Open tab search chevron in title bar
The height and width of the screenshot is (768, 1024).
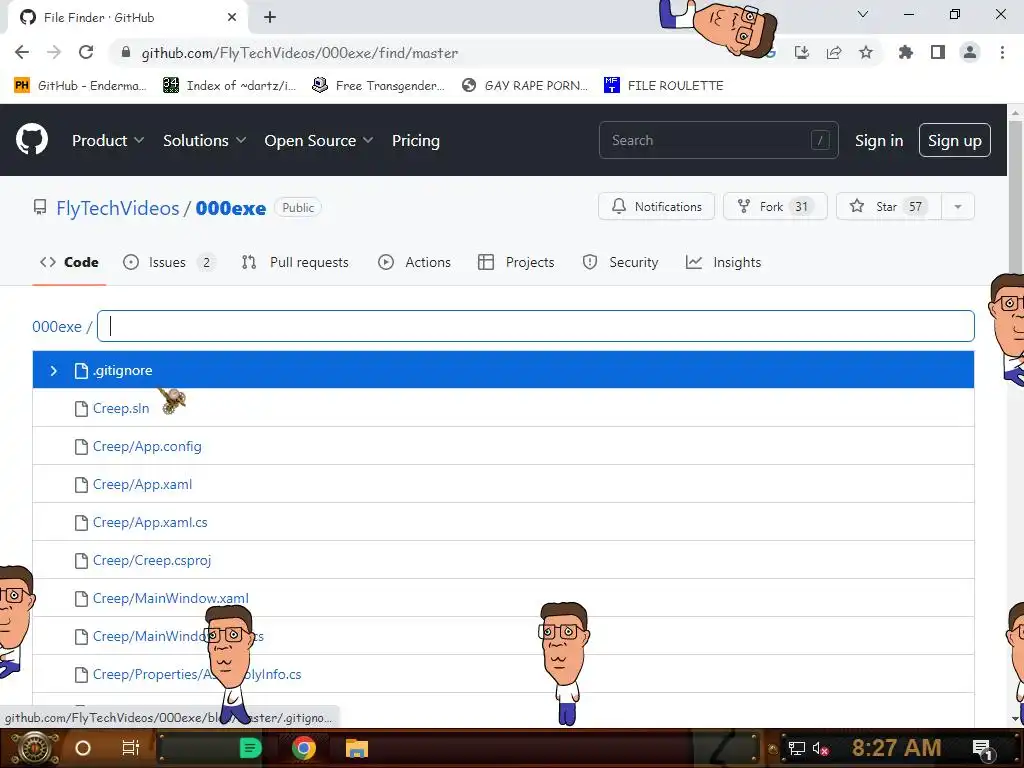863,14
